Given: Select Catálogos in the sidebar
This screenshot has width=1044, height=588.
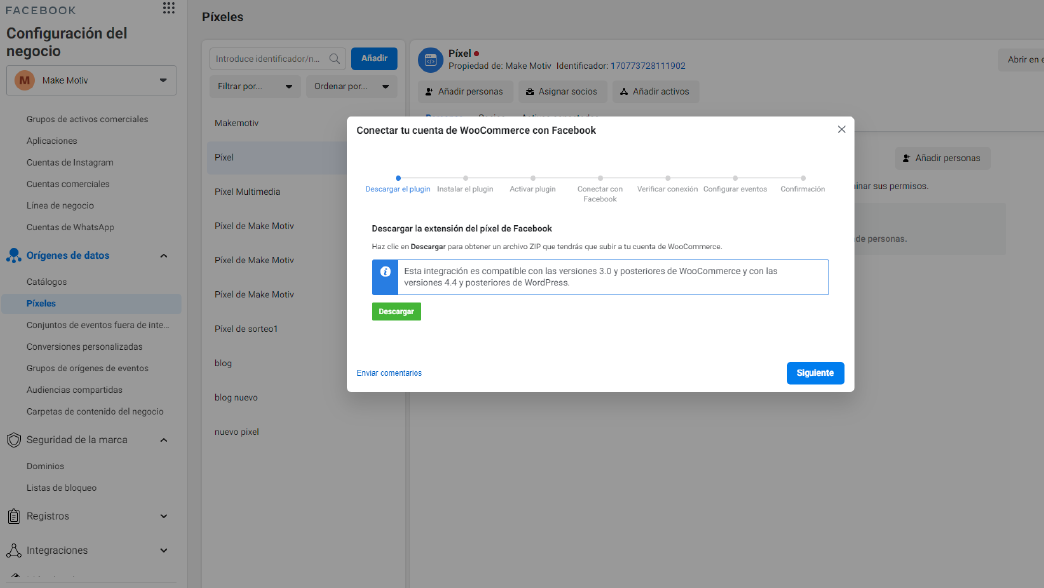Looking at the screenshot, I should (x=46, y=282).
